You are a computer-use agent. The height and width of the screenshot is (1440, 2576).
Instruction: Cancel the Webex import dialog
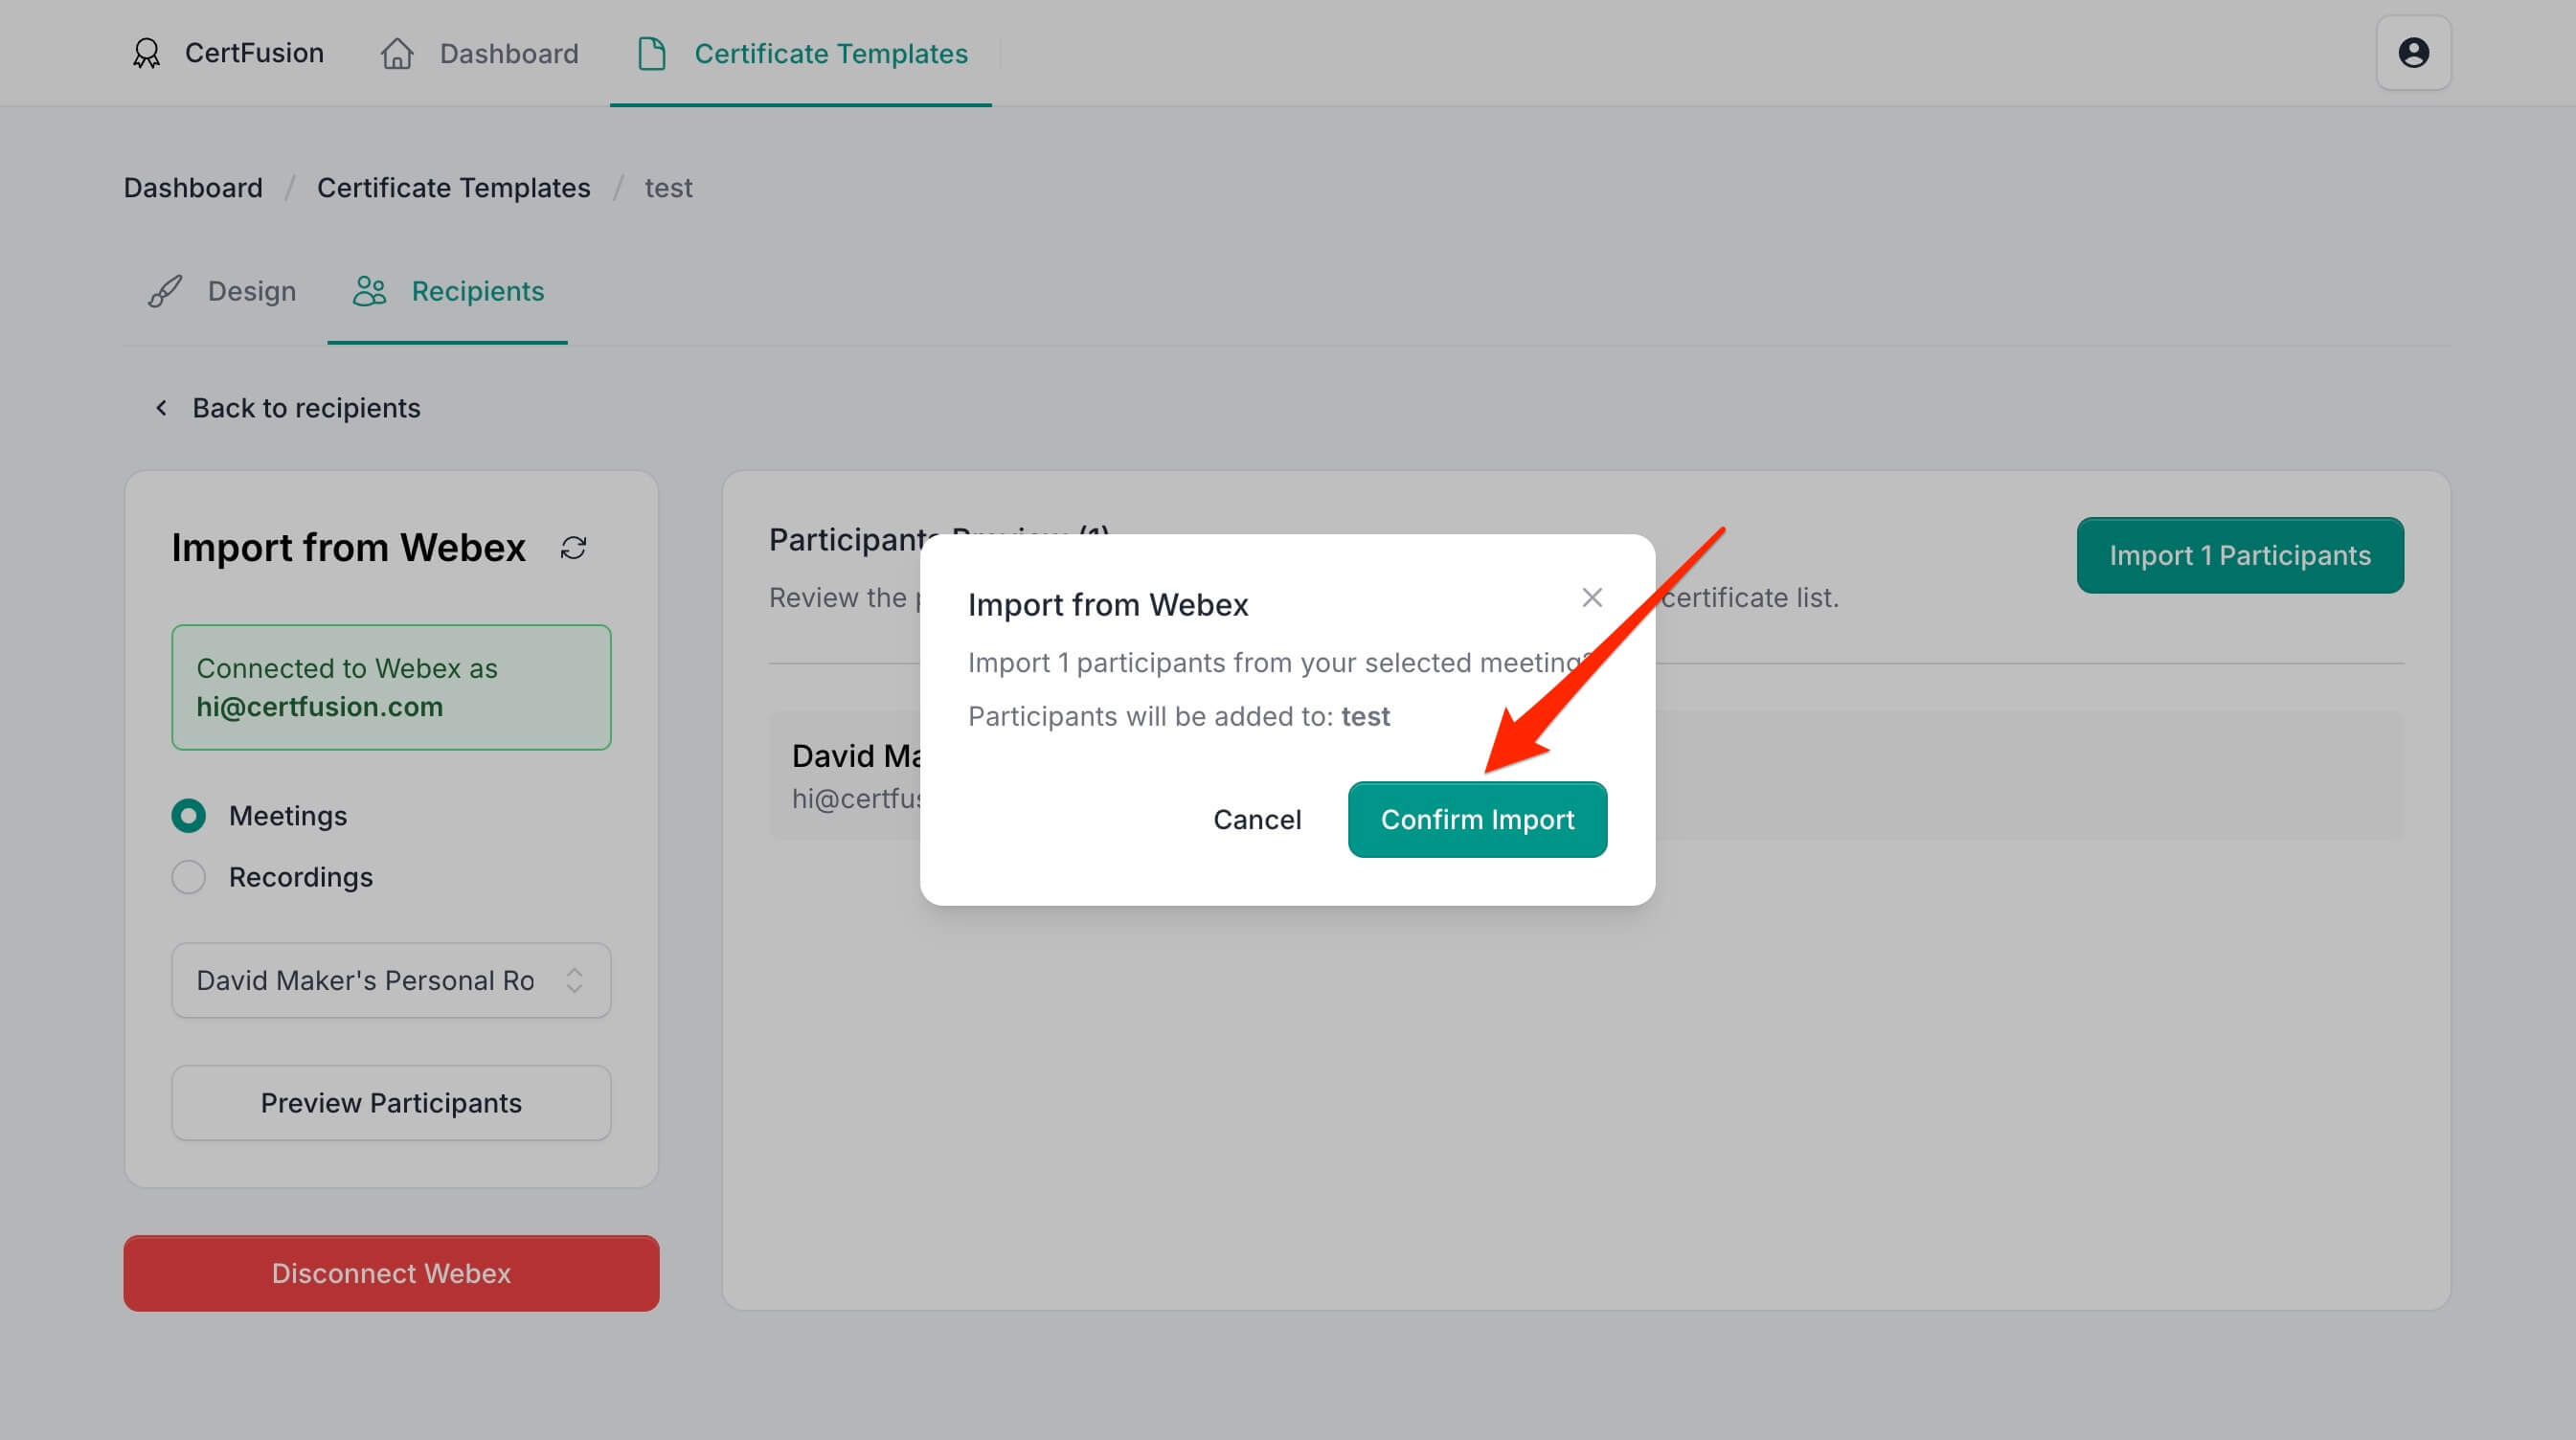pyautogui.click(x=1257, y=820)
